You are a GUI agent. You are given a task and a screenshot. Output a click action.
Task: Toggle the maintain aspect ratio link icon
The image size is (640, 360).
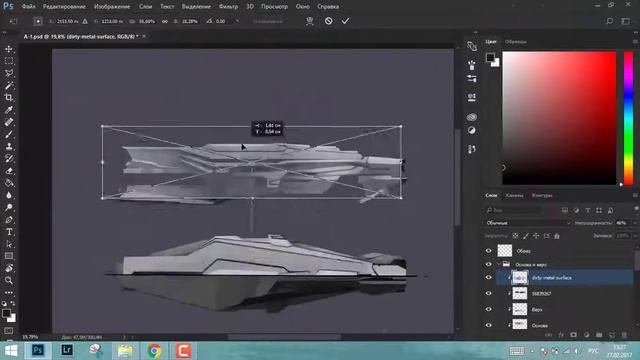(x=165, y=21)
